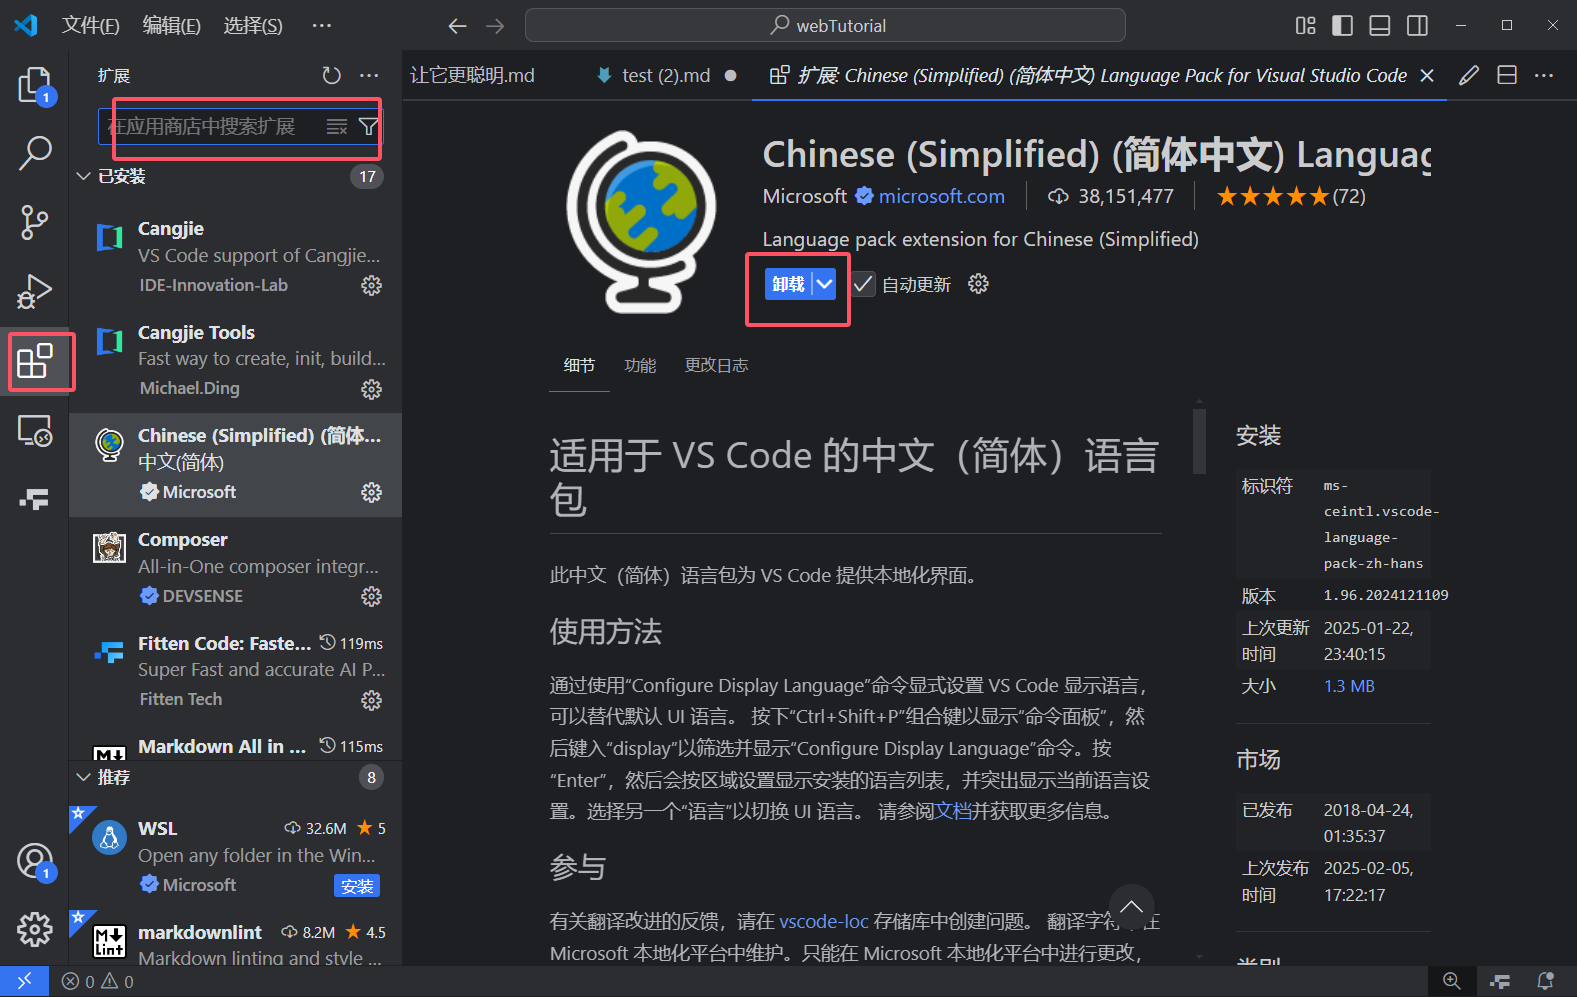Viewport: 1577px width, 997px height.
Task: Open the extensions filter funnel
Action: pyautogui.click(x=368, y=126)
